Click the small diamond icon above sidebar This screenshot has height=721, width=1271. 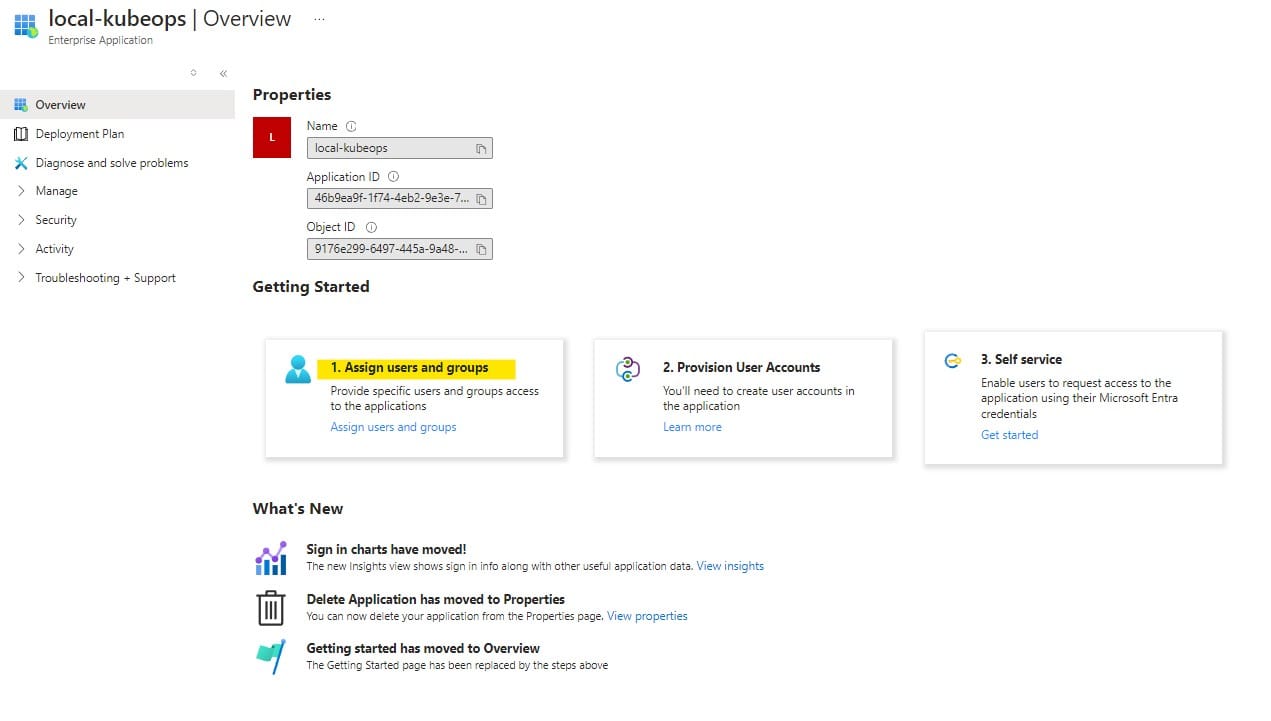pyautogui.click(x=193, y=72)
